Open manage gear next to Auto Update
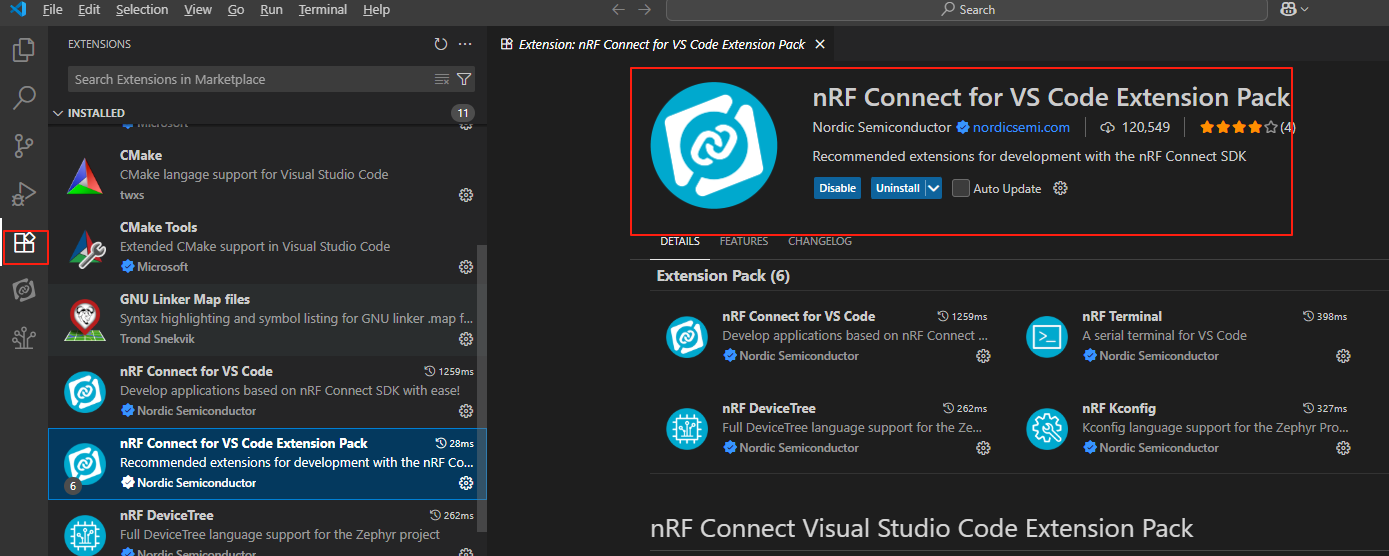Screen dimensions: 1389x556 coord(1061,188)
